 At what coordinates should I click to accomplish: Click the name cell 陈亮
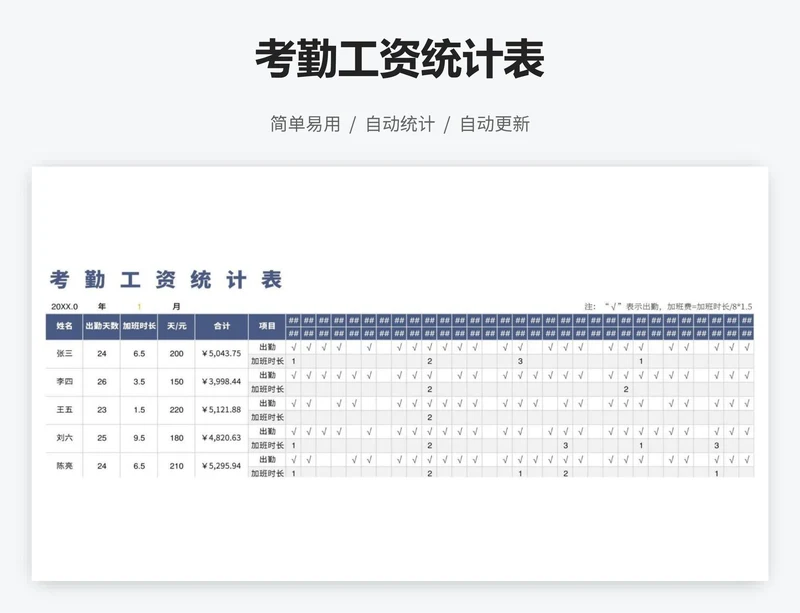(x=64, y=466)
